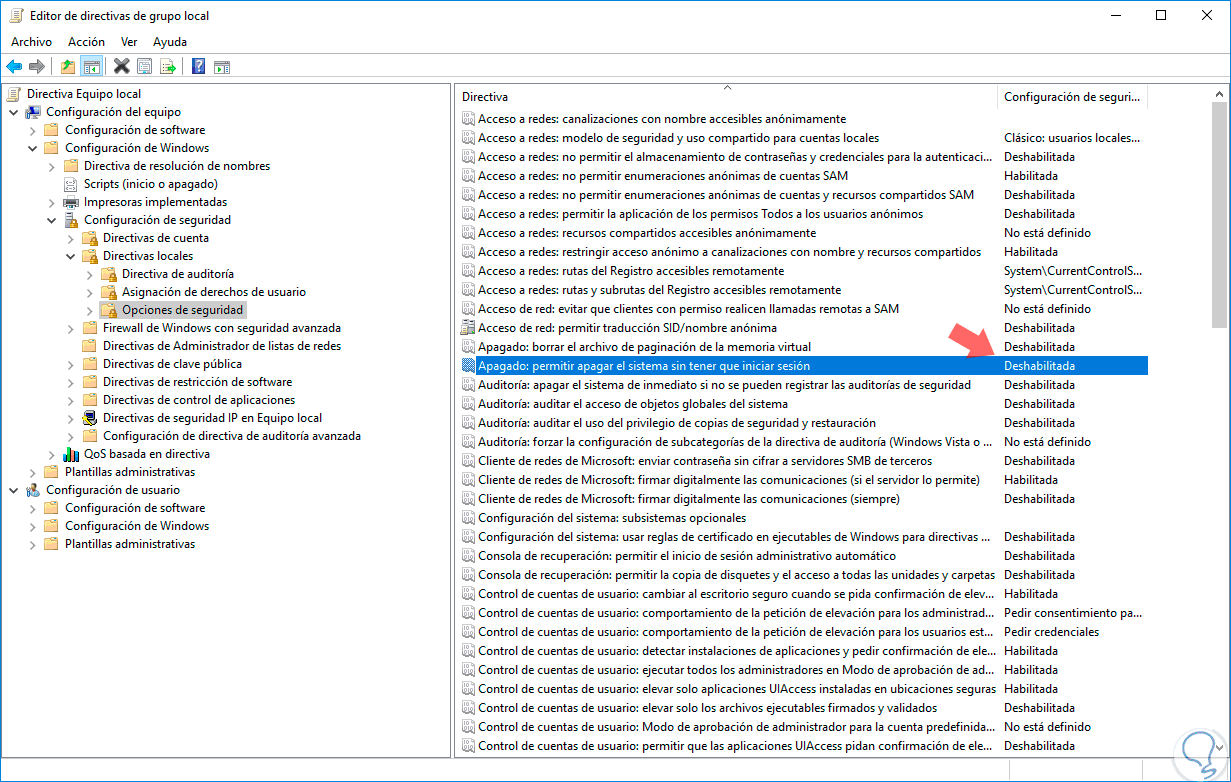Image resolution: width=1231 pixels, height=782 pixels.
Task: Open Properties from the toolbar icon
Action: pyautogui.click(x=145, y=67)
